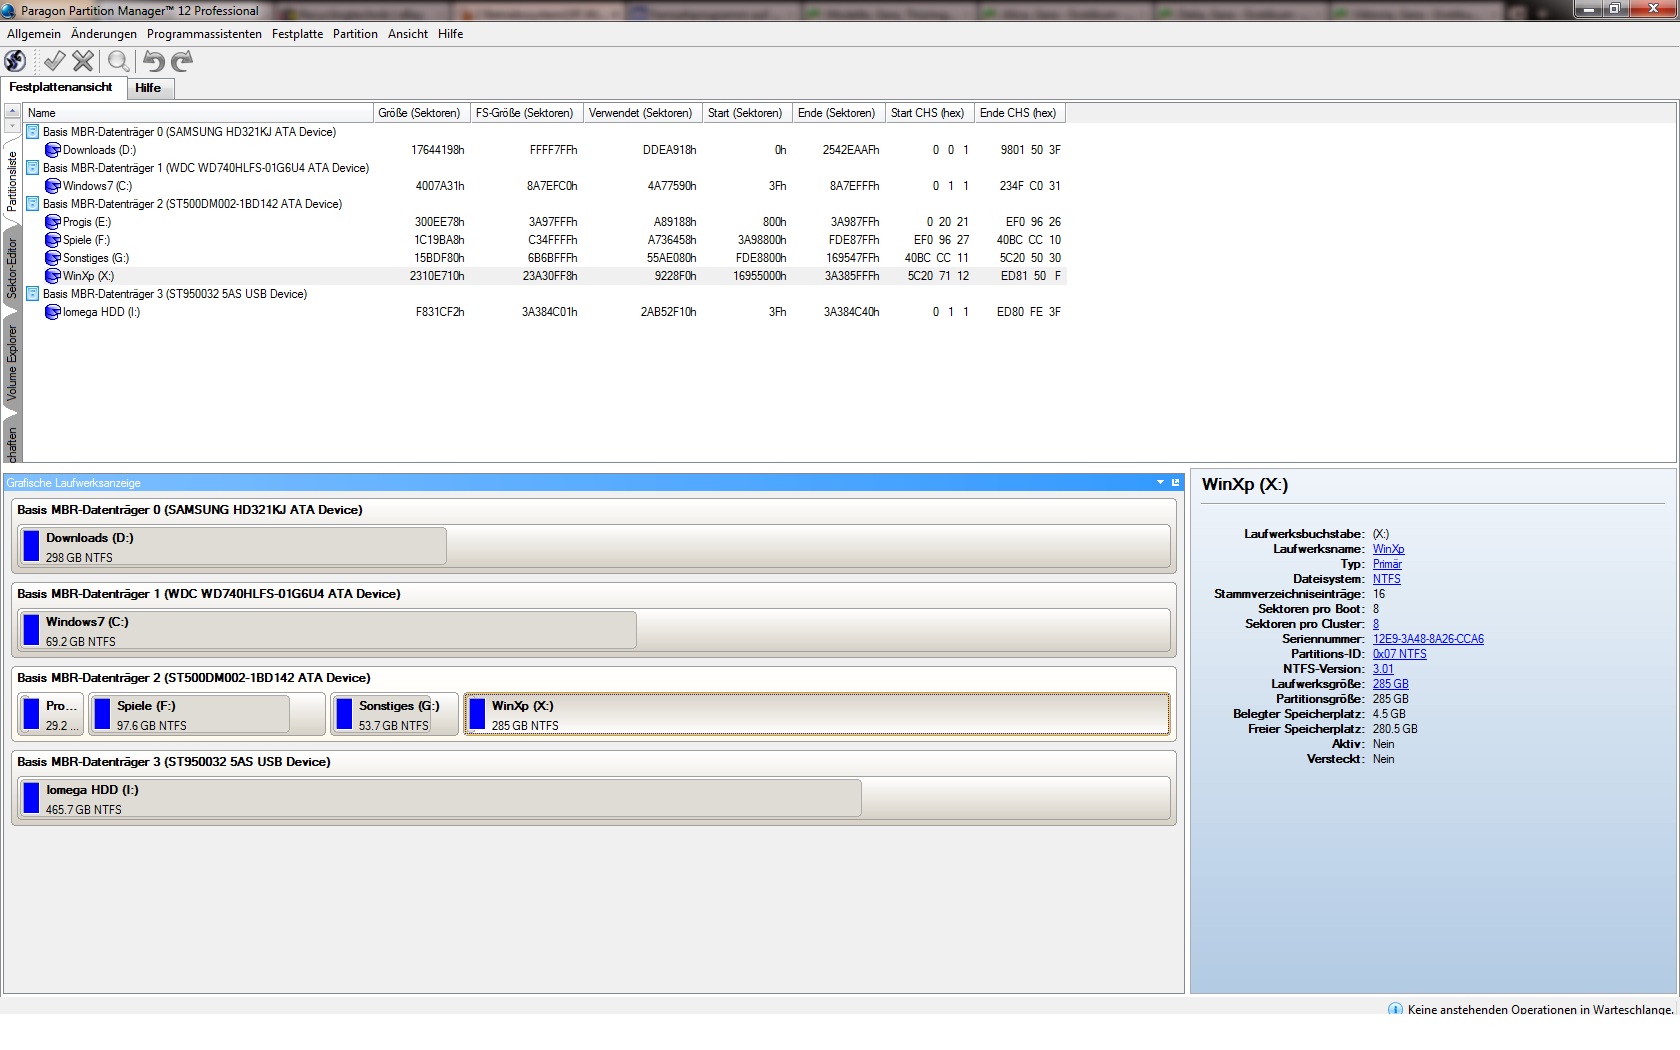Screen dimensions: 1680x1050
Task: Sort by the Start (Sektoren) column header
Action: (747, 113)
